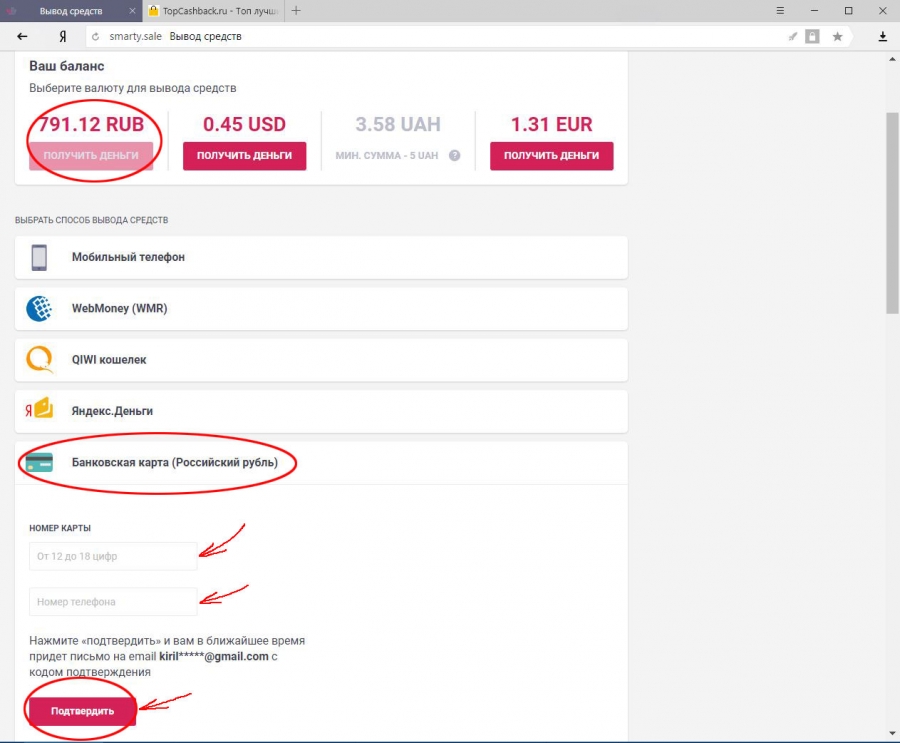This screenshot has width=900, height=743.
Task: Click the WebMoney globe icon
Action: coord(39,308)
